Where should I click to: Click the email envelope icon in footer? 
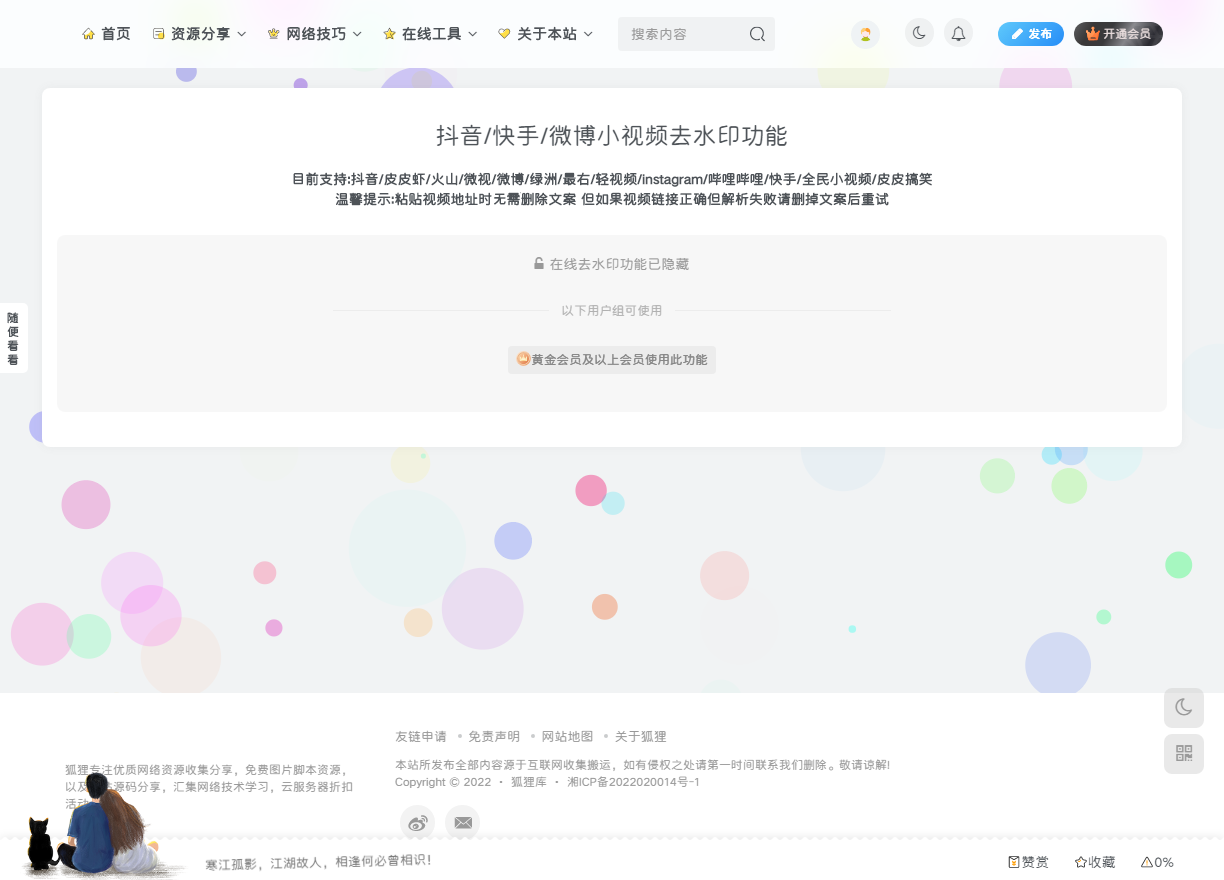[x=462, y=822]
